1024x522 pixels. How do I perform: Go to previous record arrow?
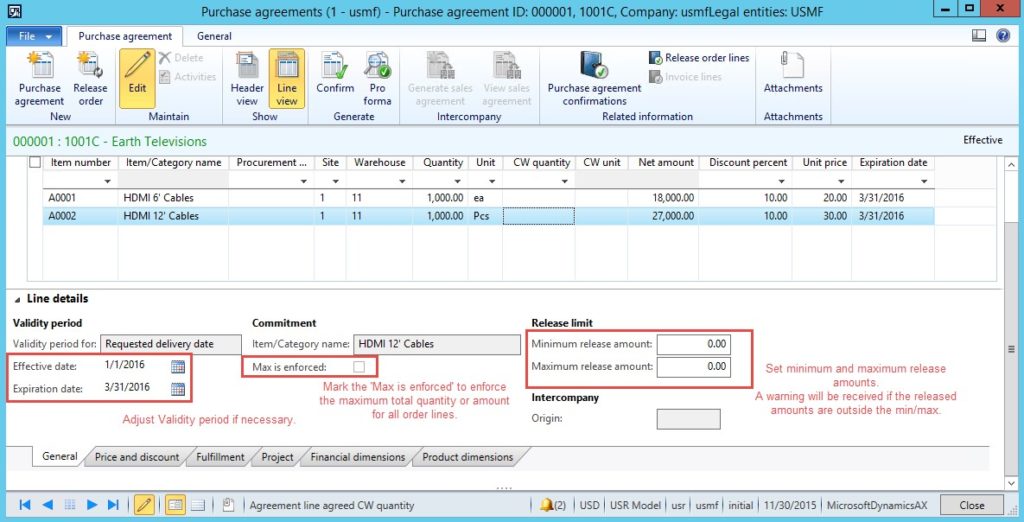[x=47, y=504]
